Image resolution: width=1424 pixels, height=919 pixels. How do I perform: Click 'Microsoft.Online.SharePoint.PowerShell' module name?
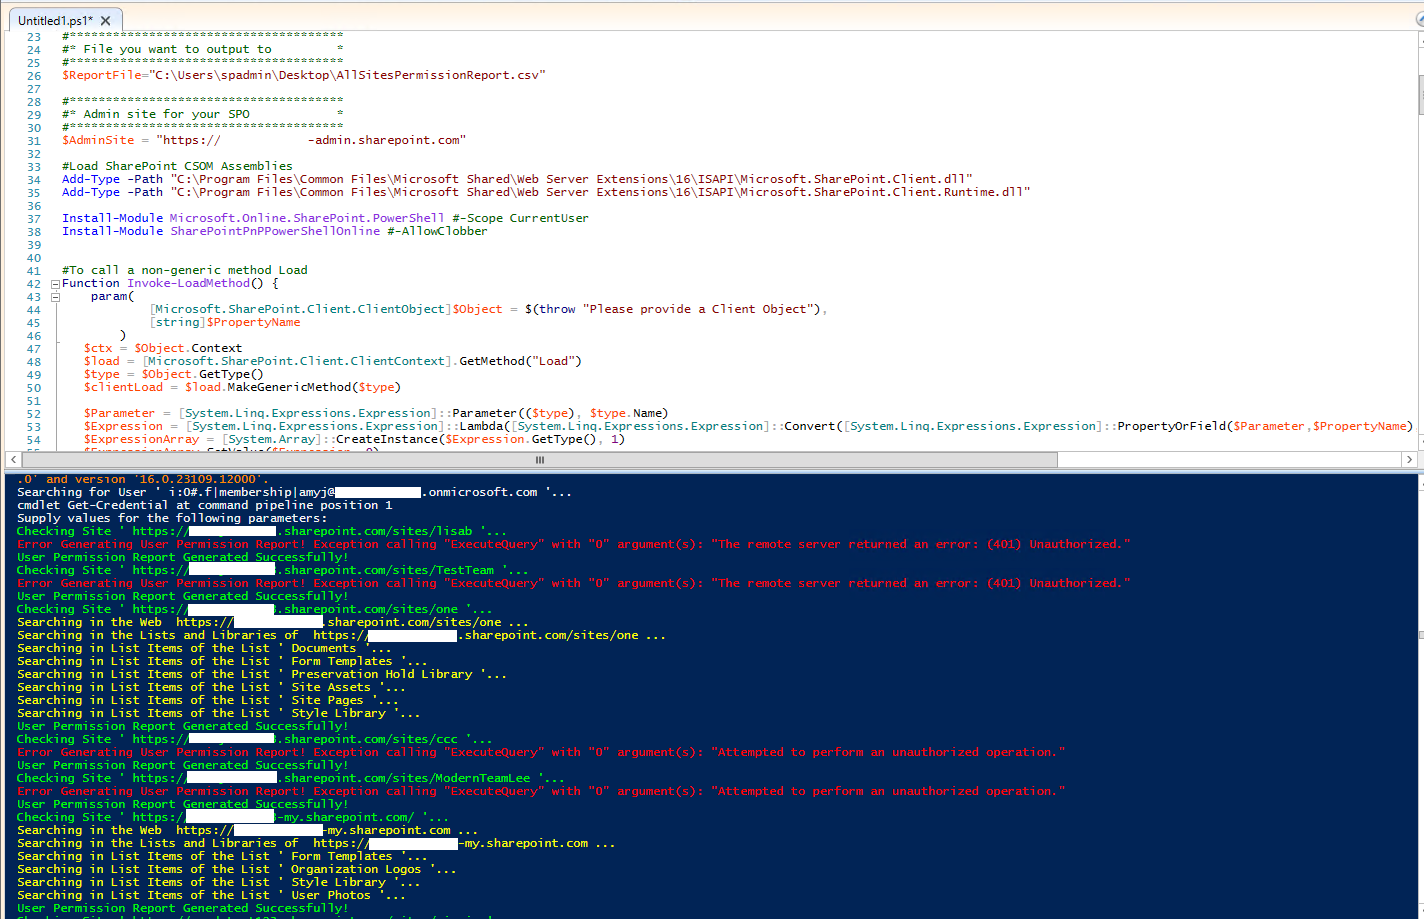(307, 219)
